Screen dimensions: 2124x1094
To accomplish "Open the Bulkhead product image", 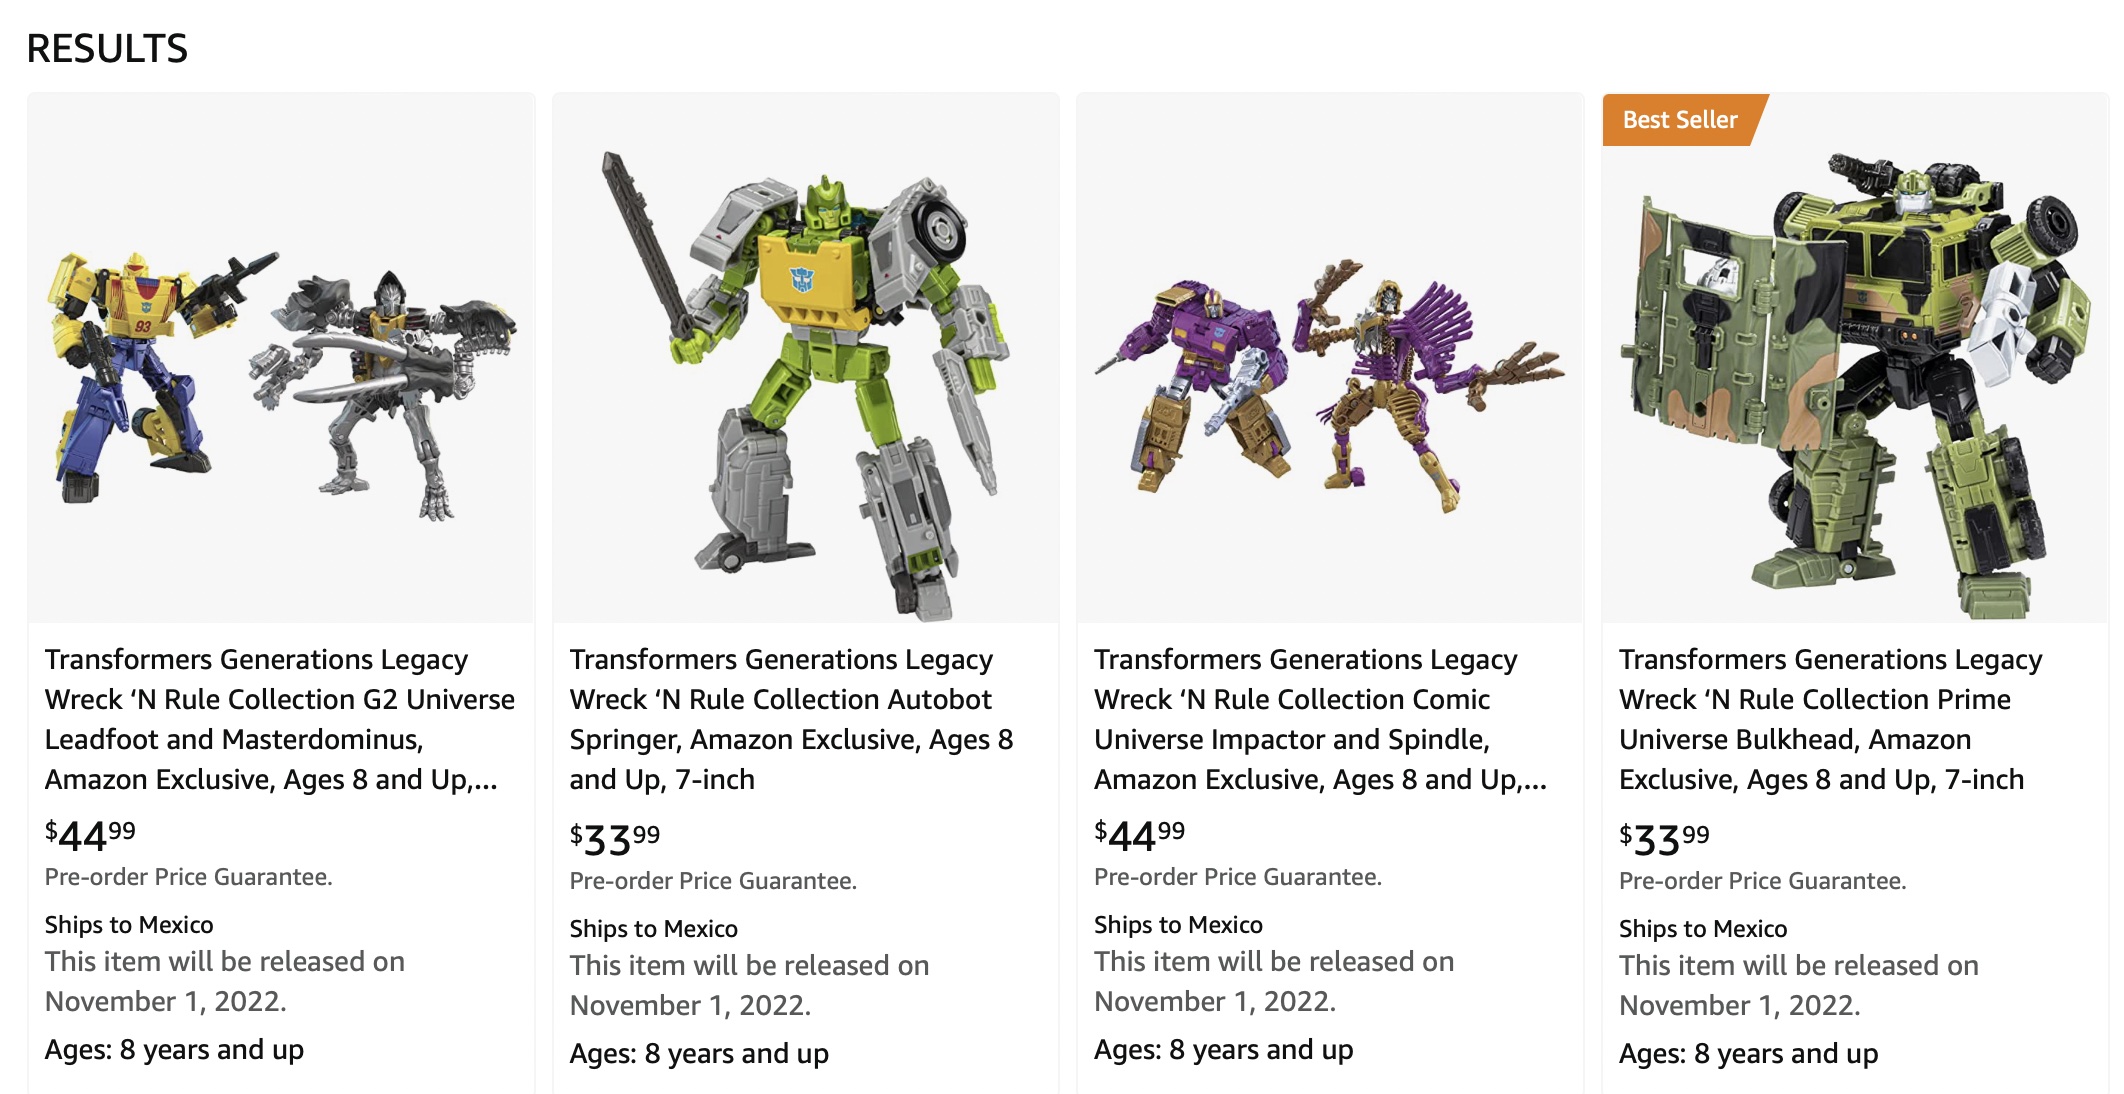I will pyautogui.click(x=1856, y=380).
